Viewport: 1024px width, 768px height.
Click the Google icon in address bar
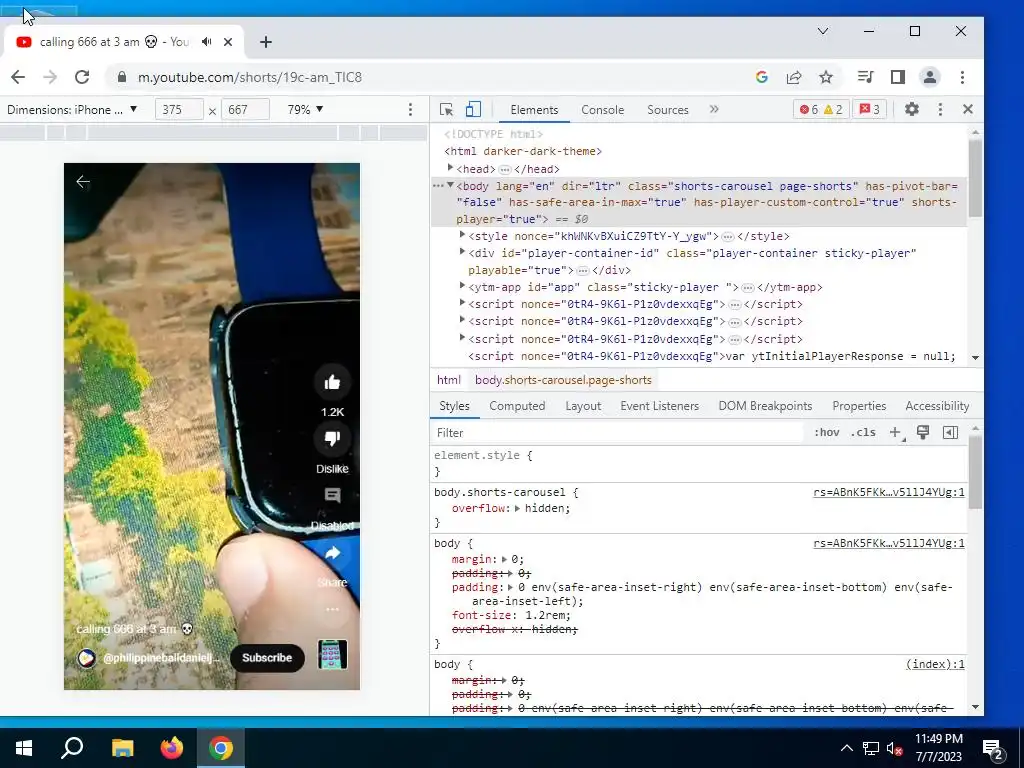tap(761, 77)
